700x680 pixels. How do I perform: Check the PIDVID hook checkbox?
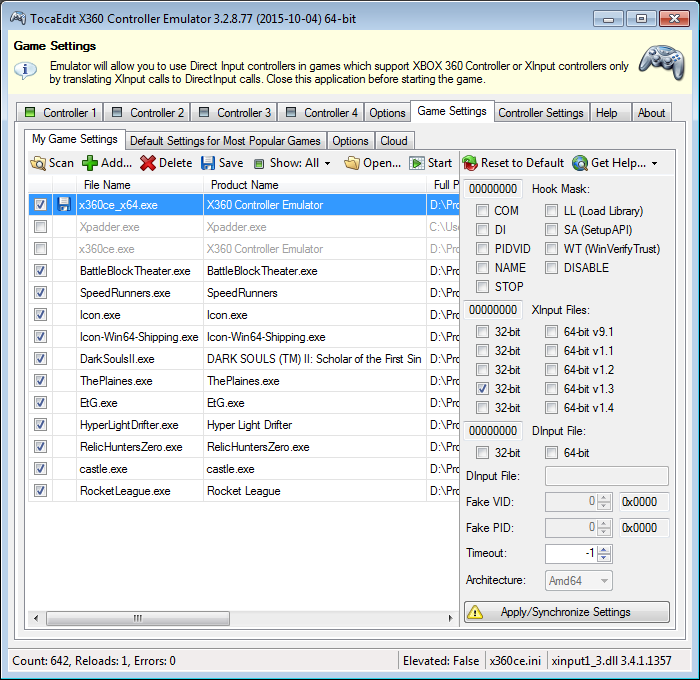(x=482, y=248)
